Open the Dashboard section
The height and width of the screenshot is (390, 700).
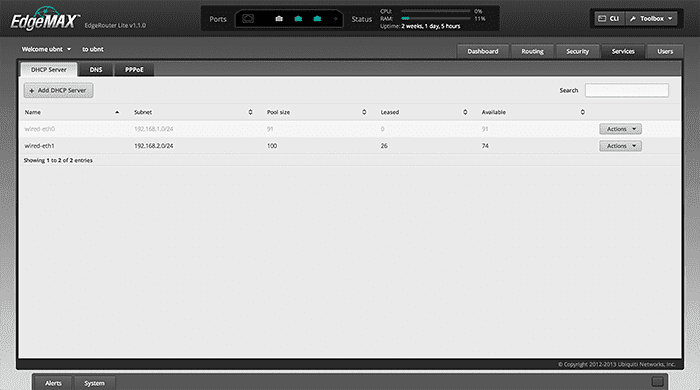483,51
